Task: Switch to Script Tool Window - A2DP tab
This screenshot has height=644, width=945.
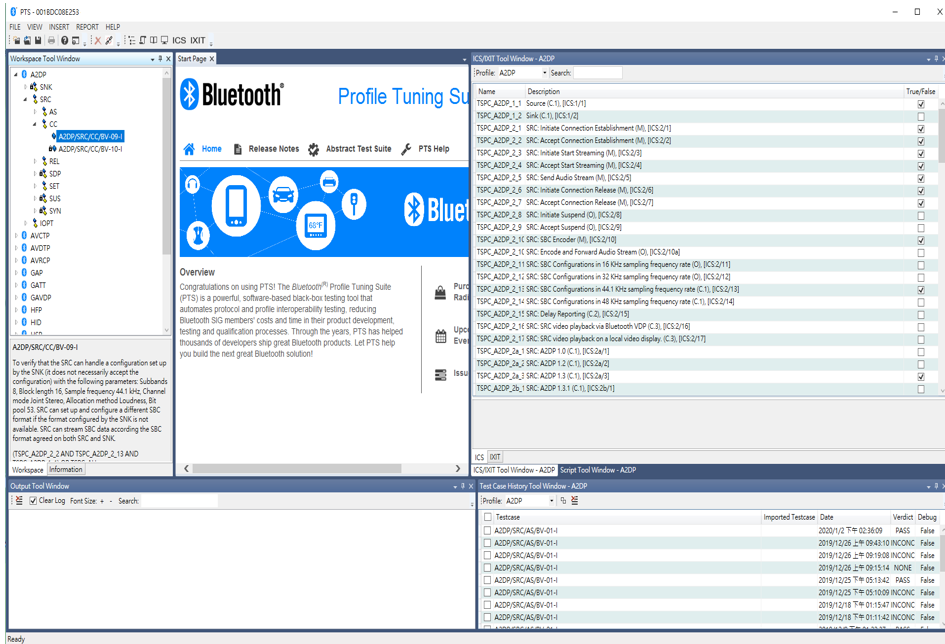Action: point(598,470)
